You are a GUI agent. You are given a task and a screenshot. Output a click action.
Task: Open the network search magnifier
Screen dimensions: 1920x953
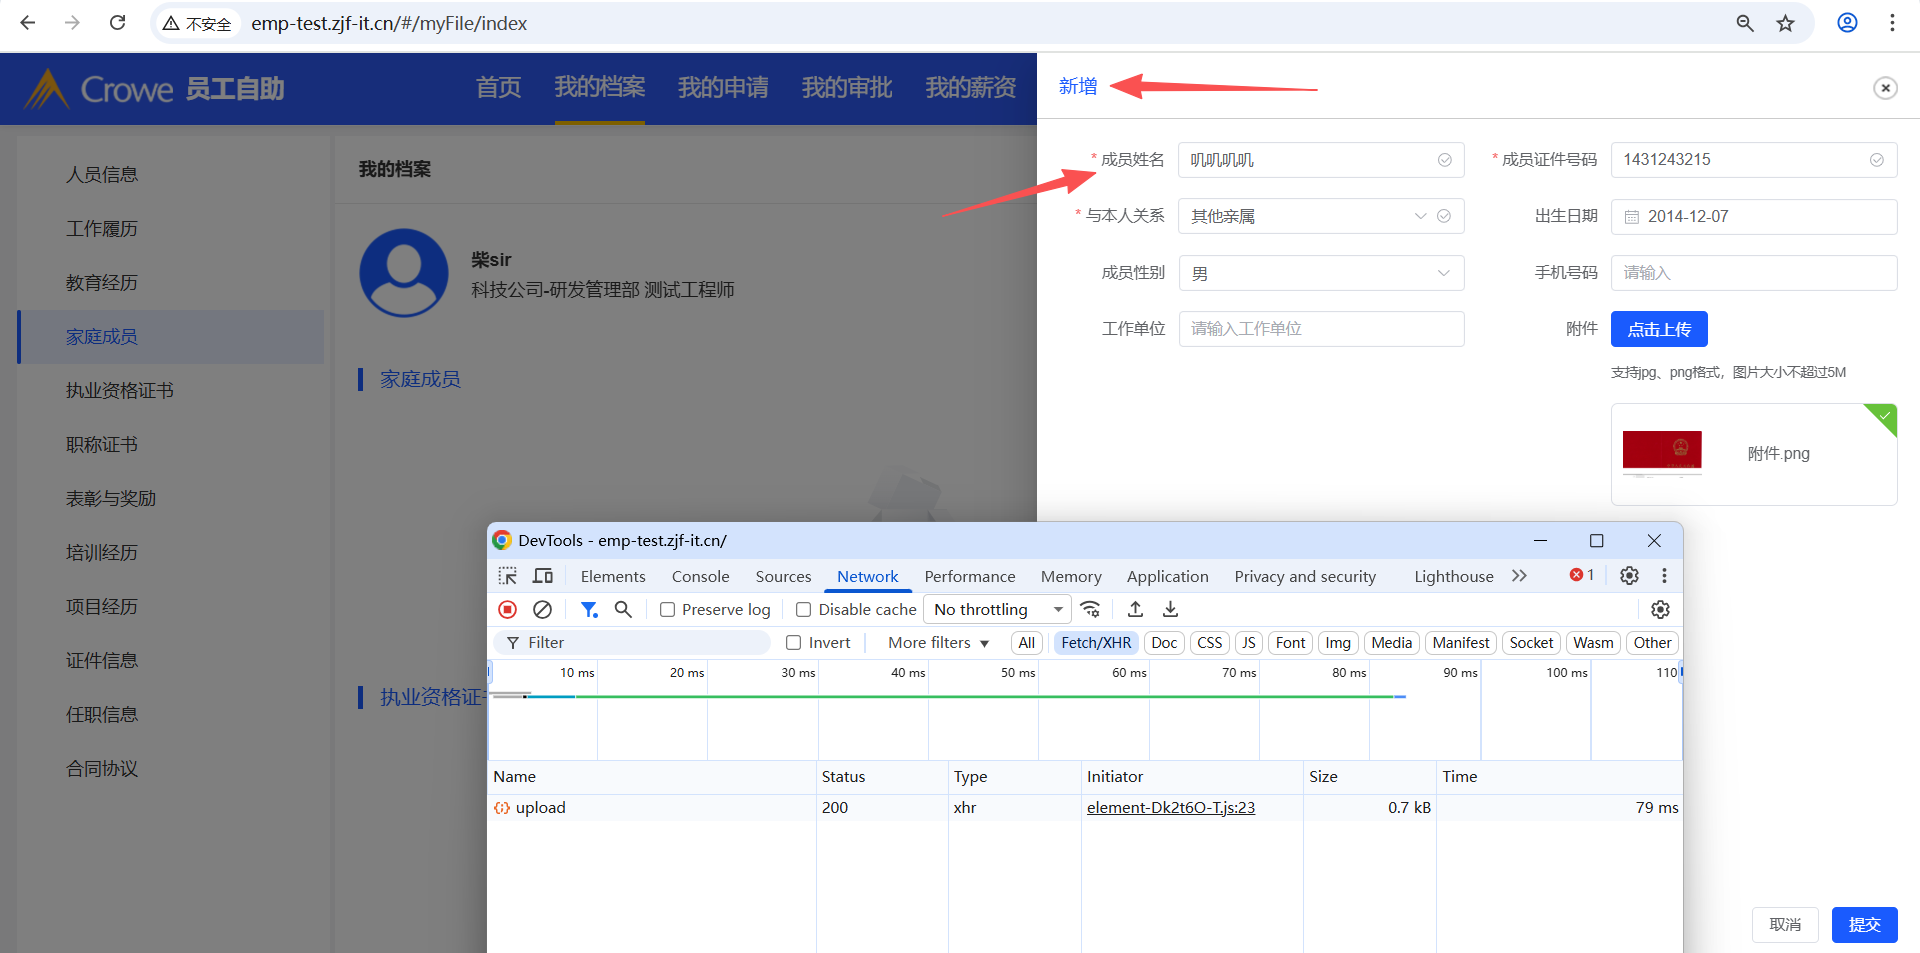623,609
